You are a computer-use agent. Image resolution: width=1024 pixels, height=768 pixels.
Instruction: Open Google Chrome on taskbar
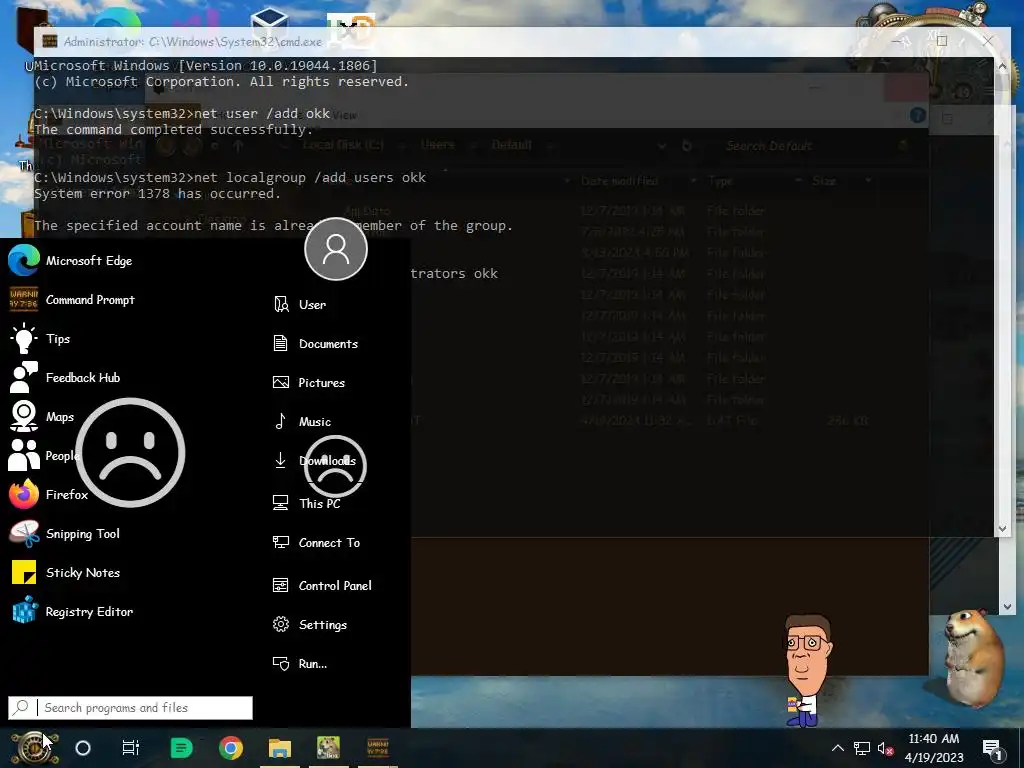[x=231, y=748]
